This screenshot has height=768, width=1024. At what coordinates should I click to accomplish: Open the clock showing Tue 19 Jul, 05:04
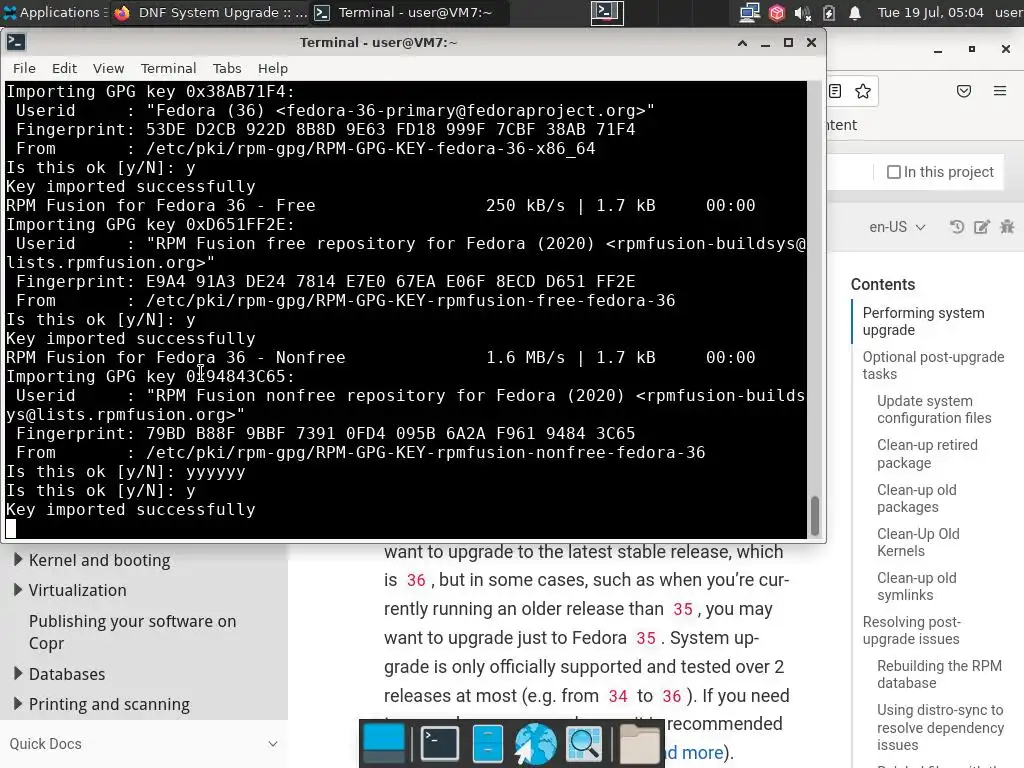930,12
